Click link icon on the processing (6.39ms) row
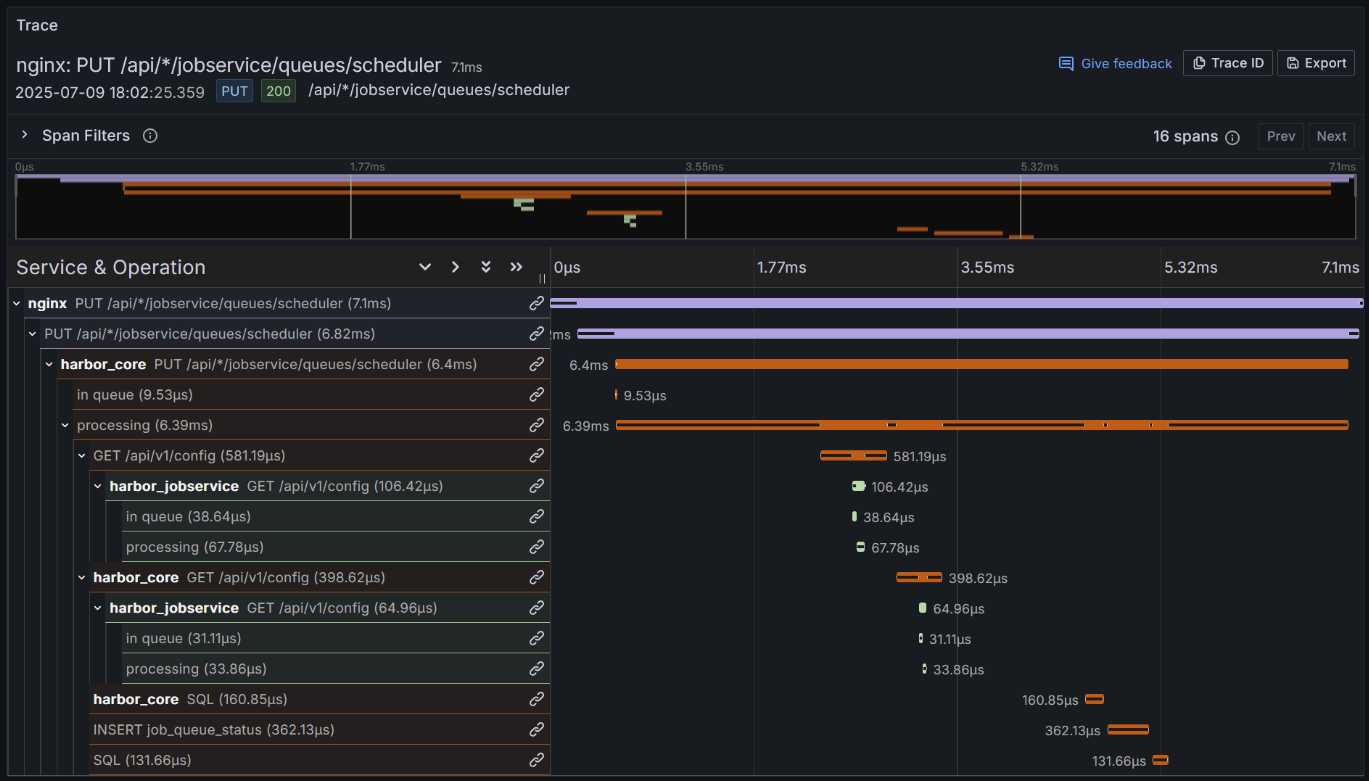The width and height of the screenshot is (1369, 781). pos(537,425)
